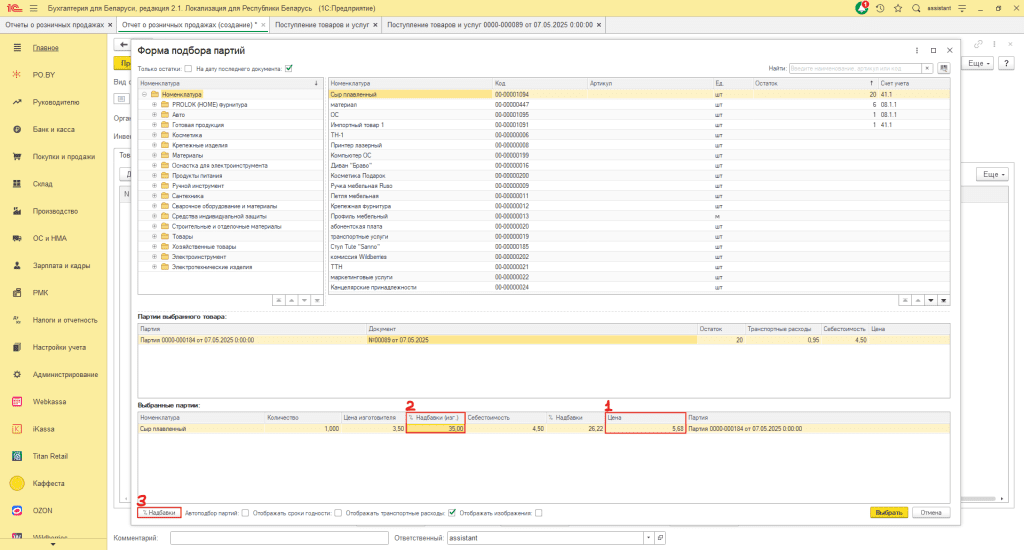The height and width of the screenshot is (550, 1024).
Task: Open iKassa section in sidebar
Action: point(44,429)
